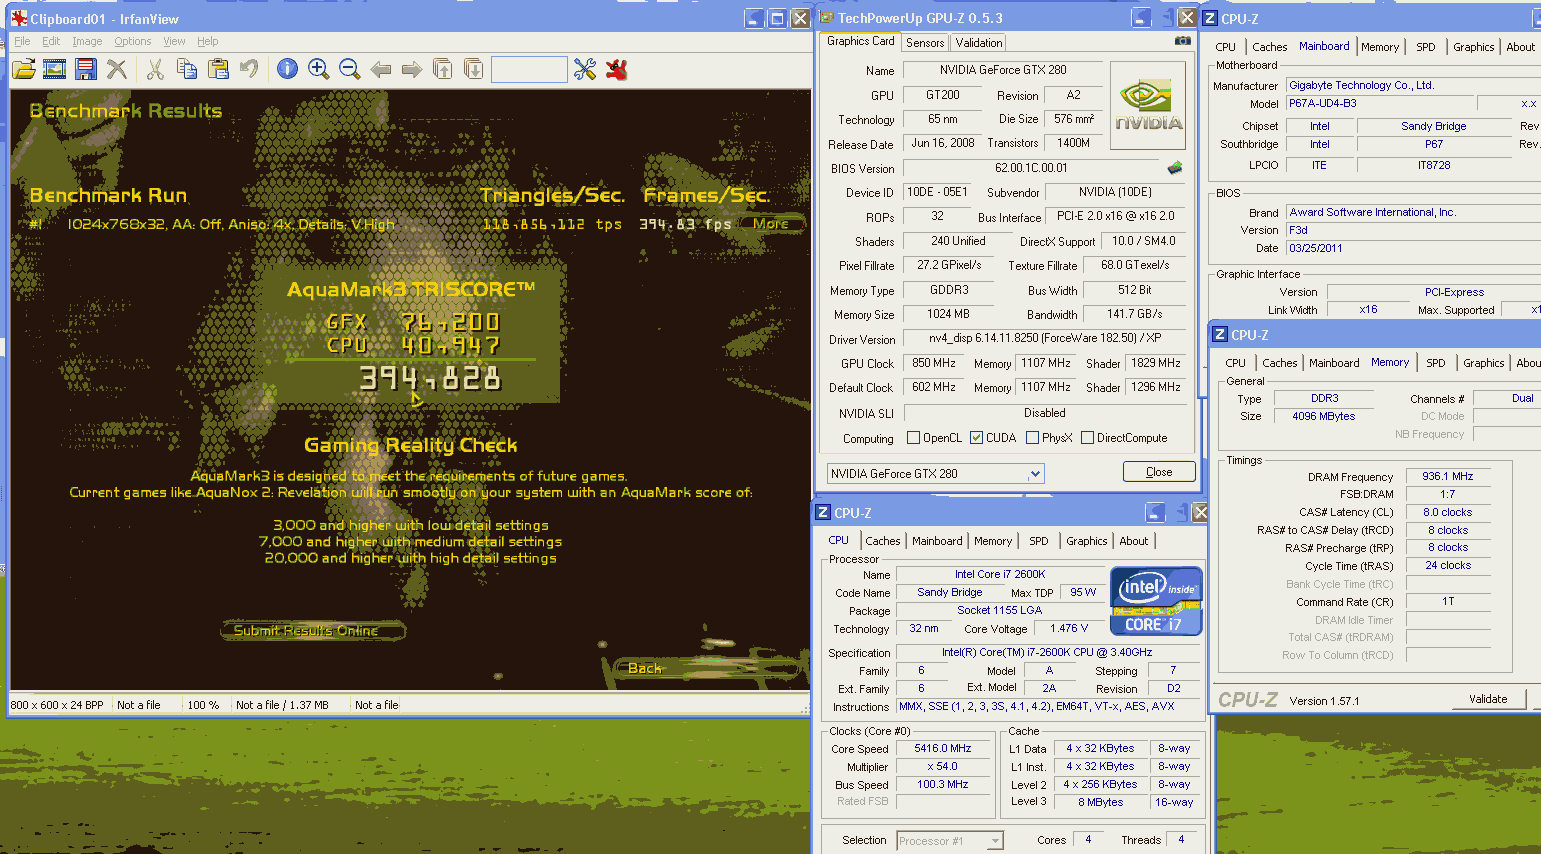Click the Zoom Out magnifier icon
The image size is (1541, 854).
[350, 69]
